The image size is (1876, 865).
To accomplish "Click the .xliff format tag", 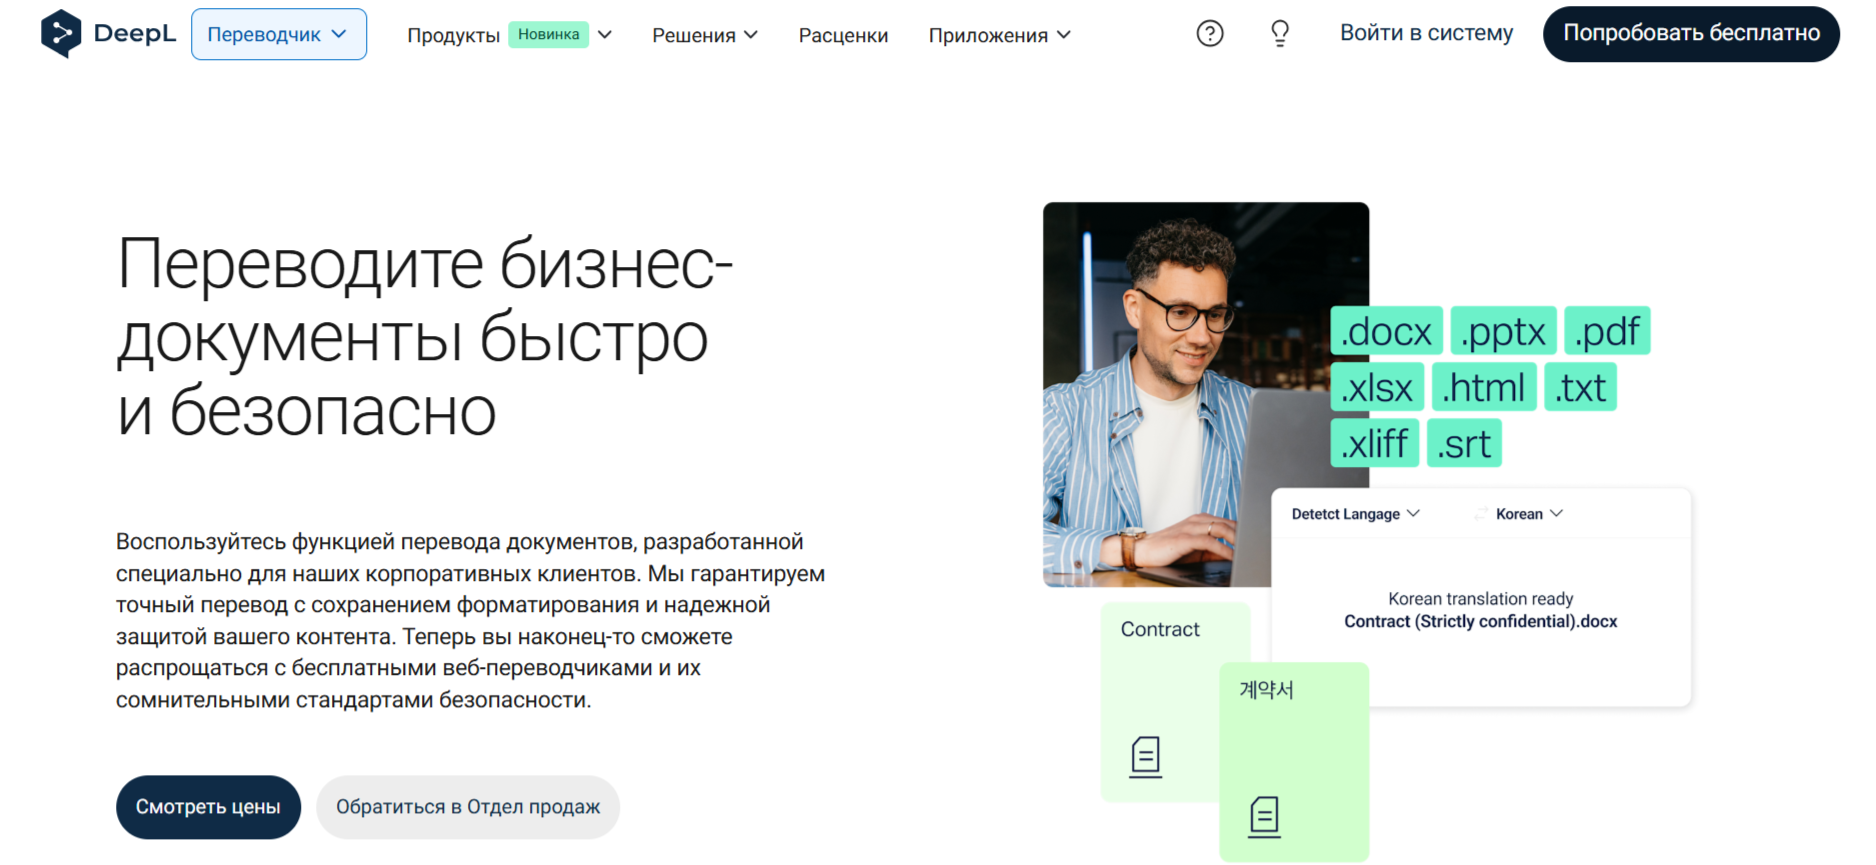I will [x=1375, y=443].
